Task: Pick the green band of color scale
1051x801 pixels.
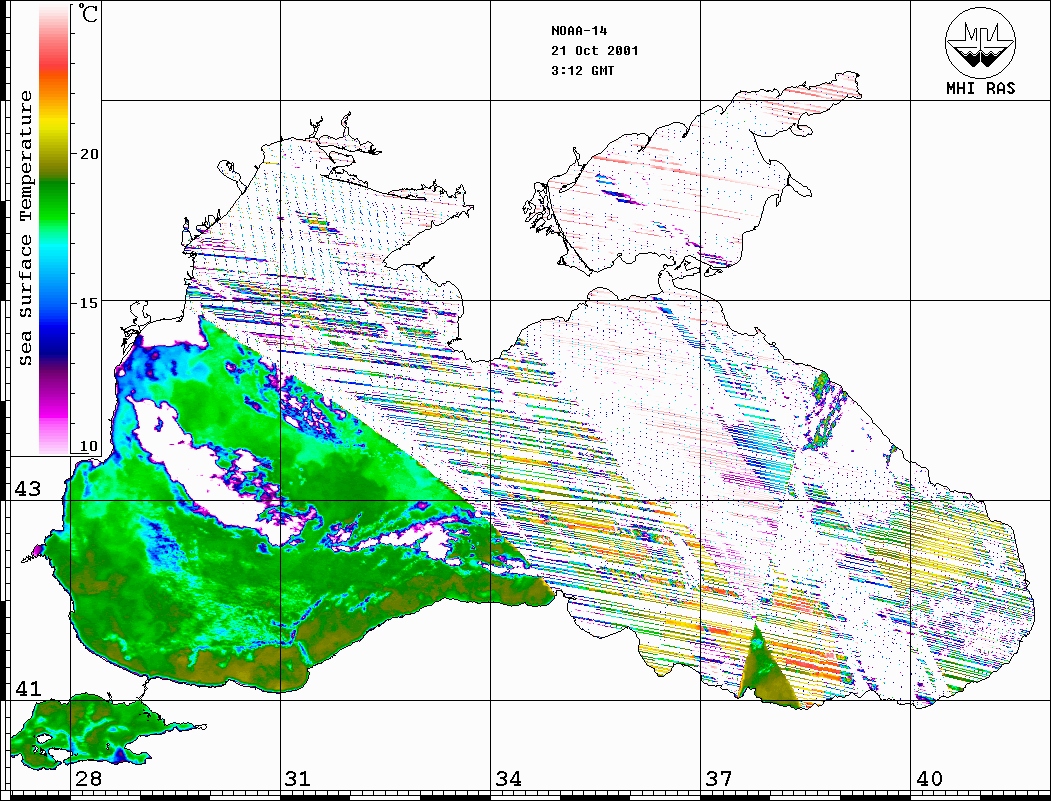Action: point(54,201)
